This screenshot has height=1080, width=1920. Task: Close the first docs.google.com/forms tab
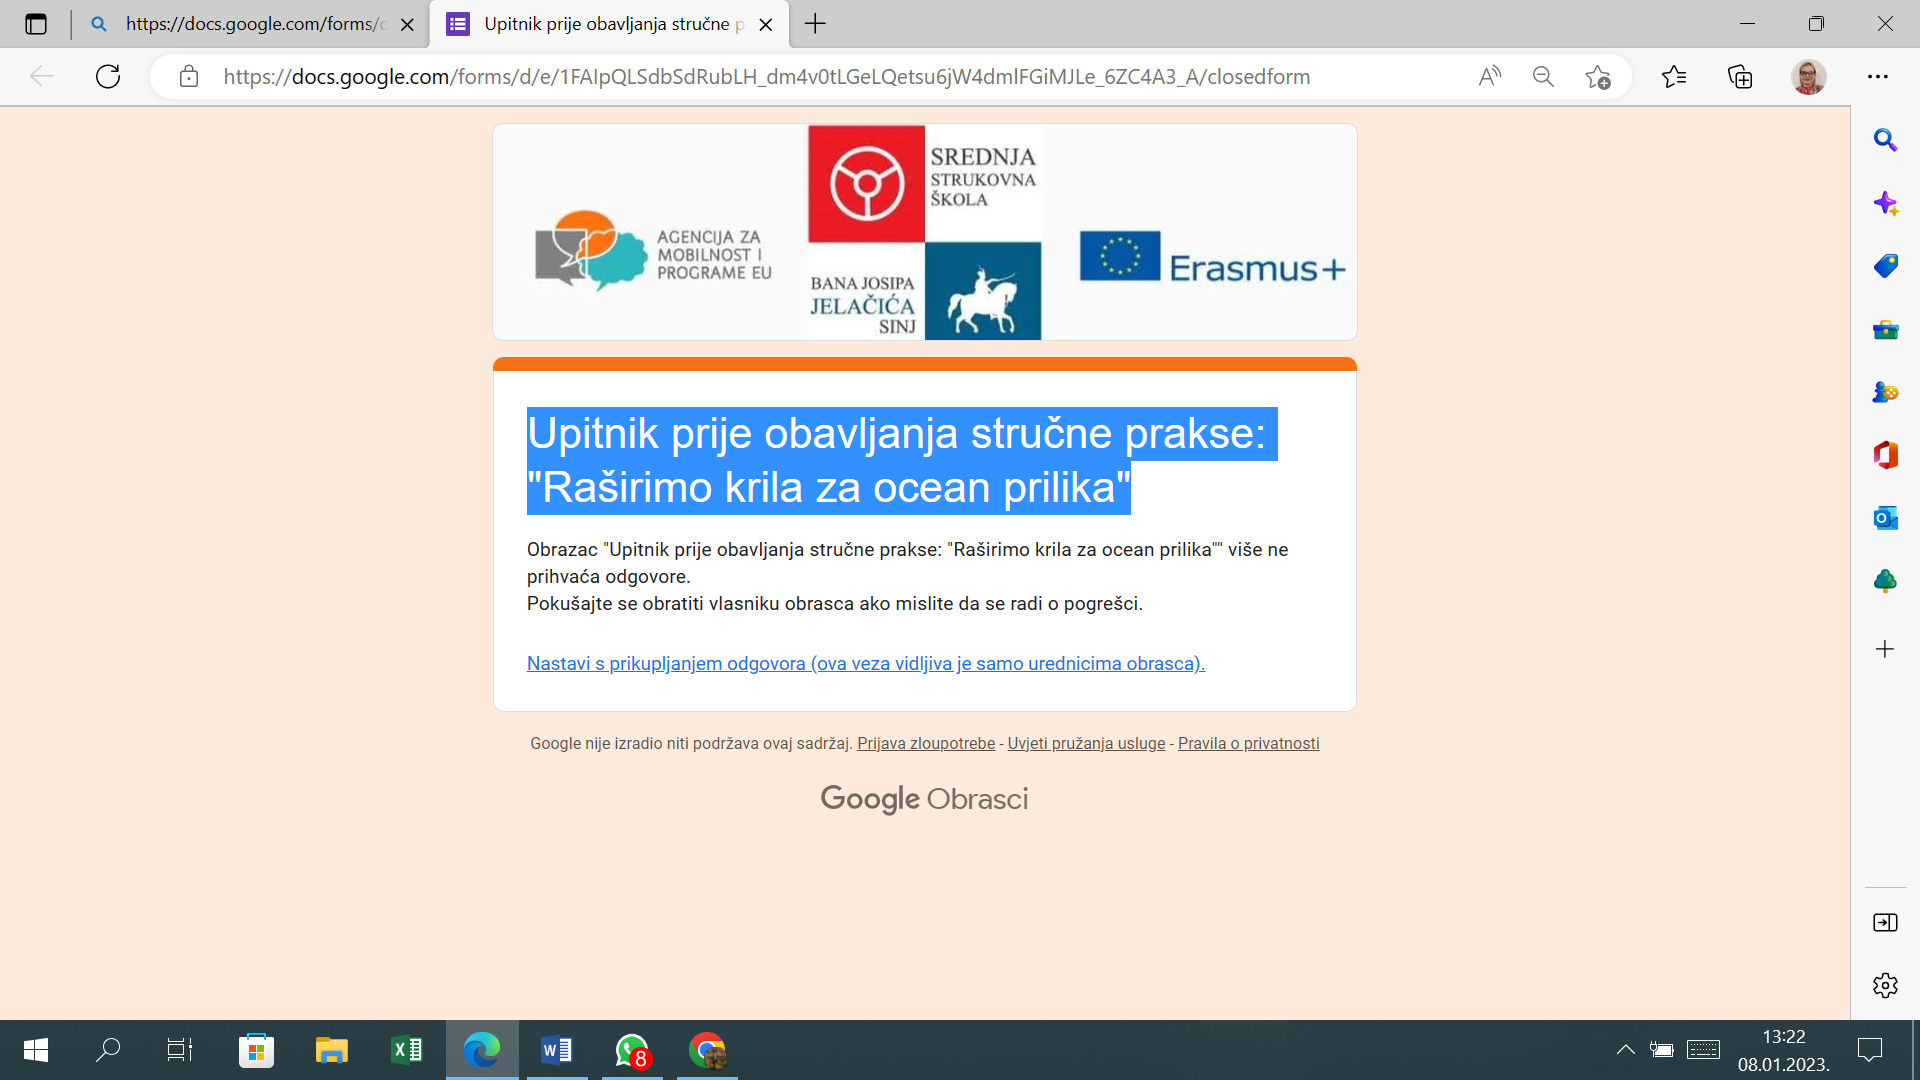(x=407, y=25)
